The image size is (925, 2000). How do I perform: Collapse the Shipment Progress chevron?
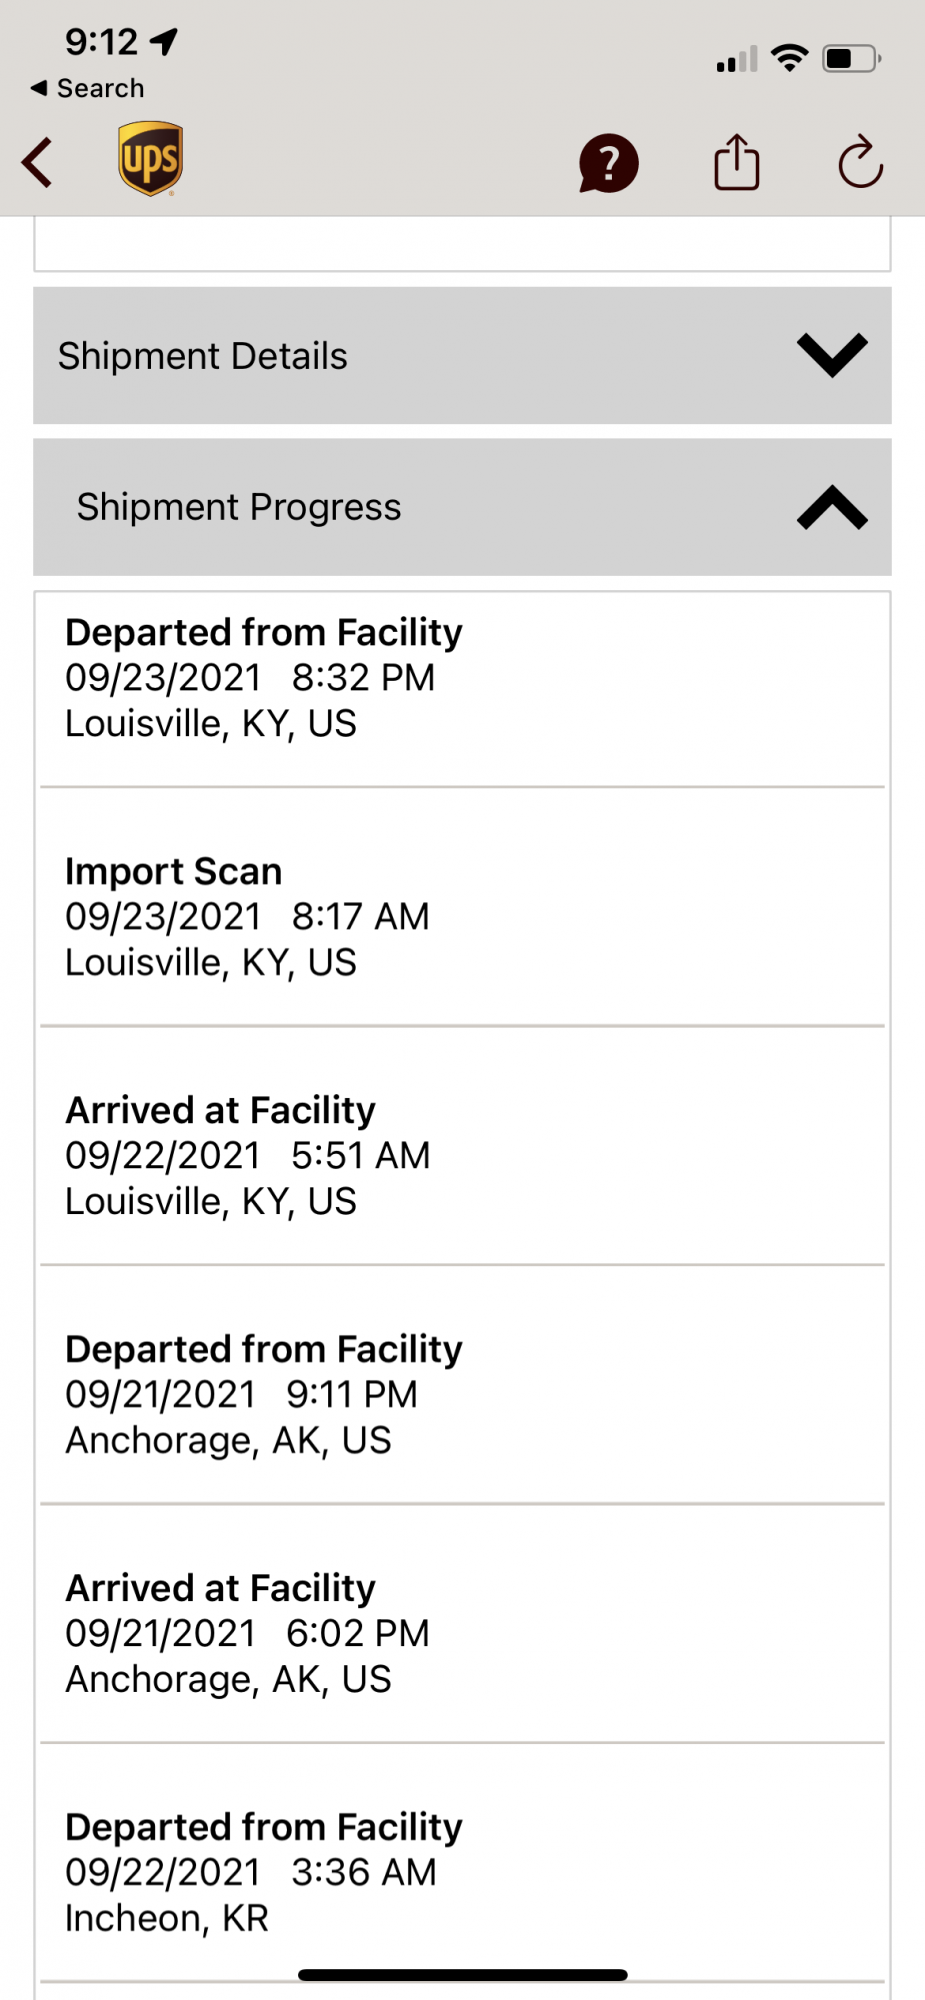(832, 507)
